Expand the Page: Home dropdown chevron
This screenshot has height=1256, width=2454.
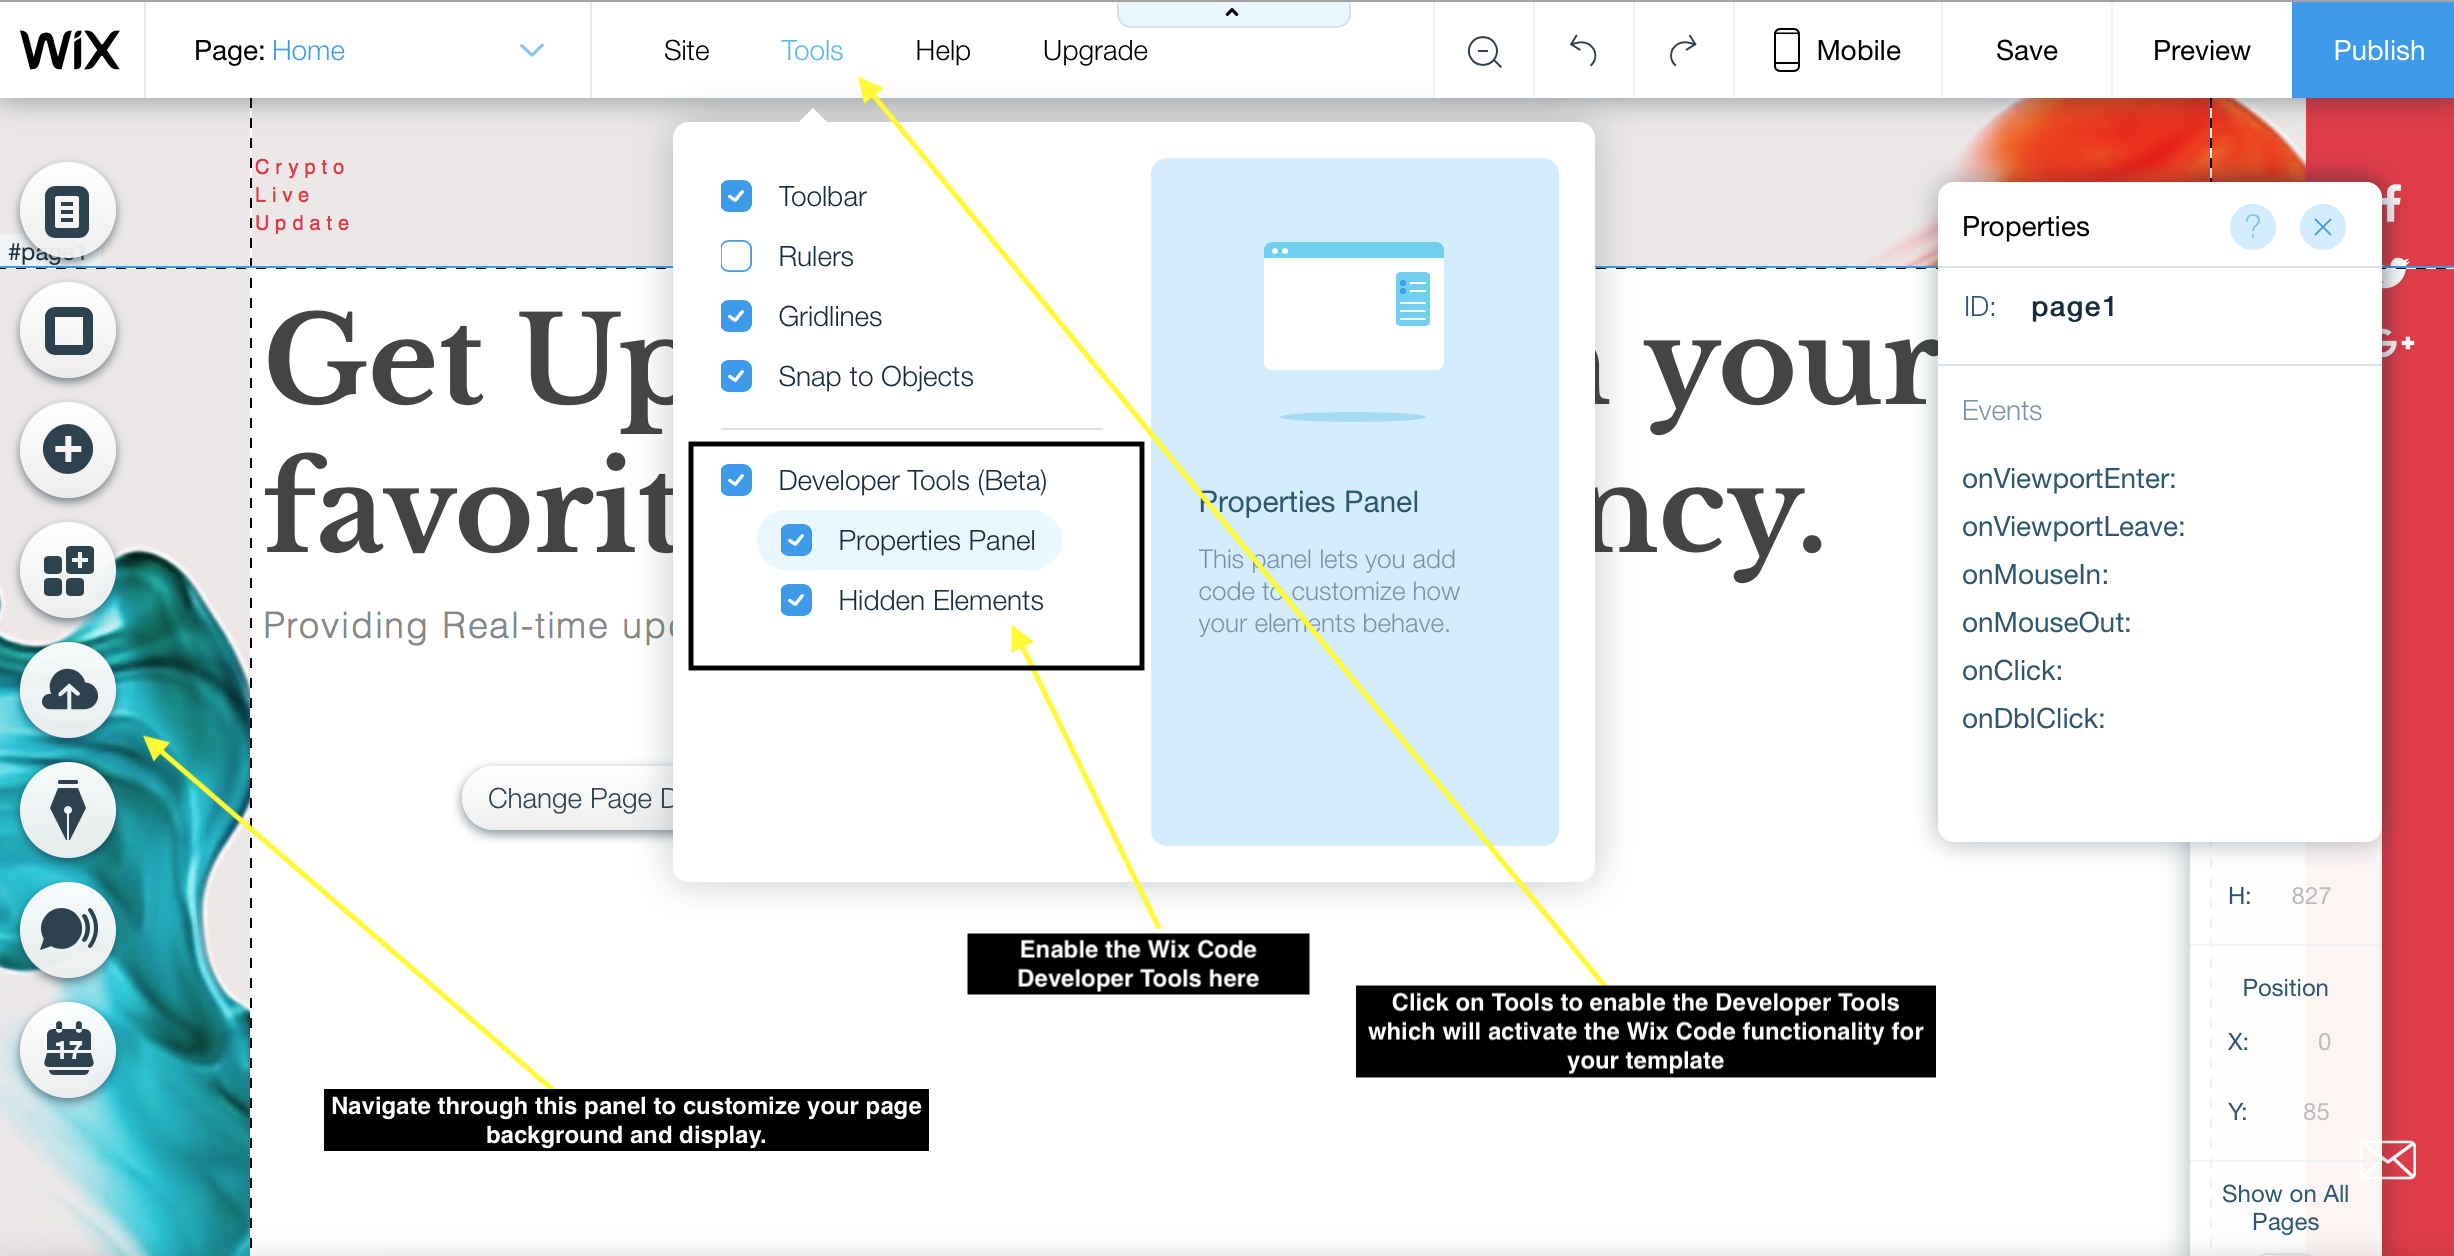click(532, 50)
